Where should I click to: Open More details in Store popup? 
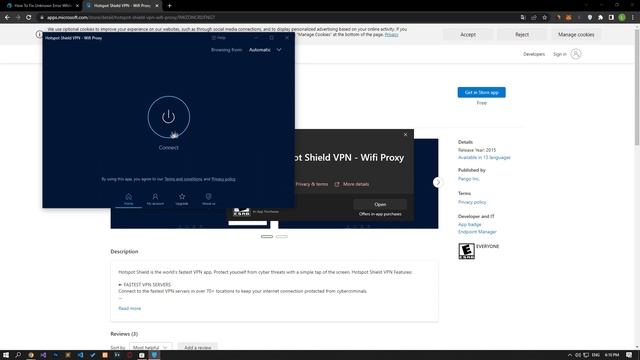(x=352, y=184)
